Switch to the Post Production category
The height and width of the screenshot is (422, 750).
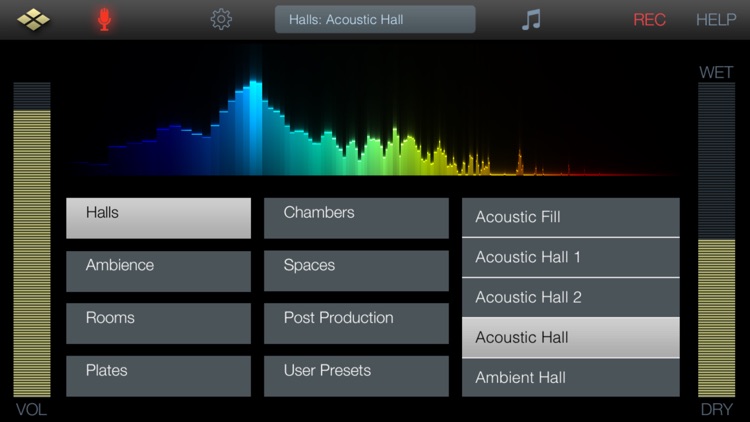coord(356,323)
